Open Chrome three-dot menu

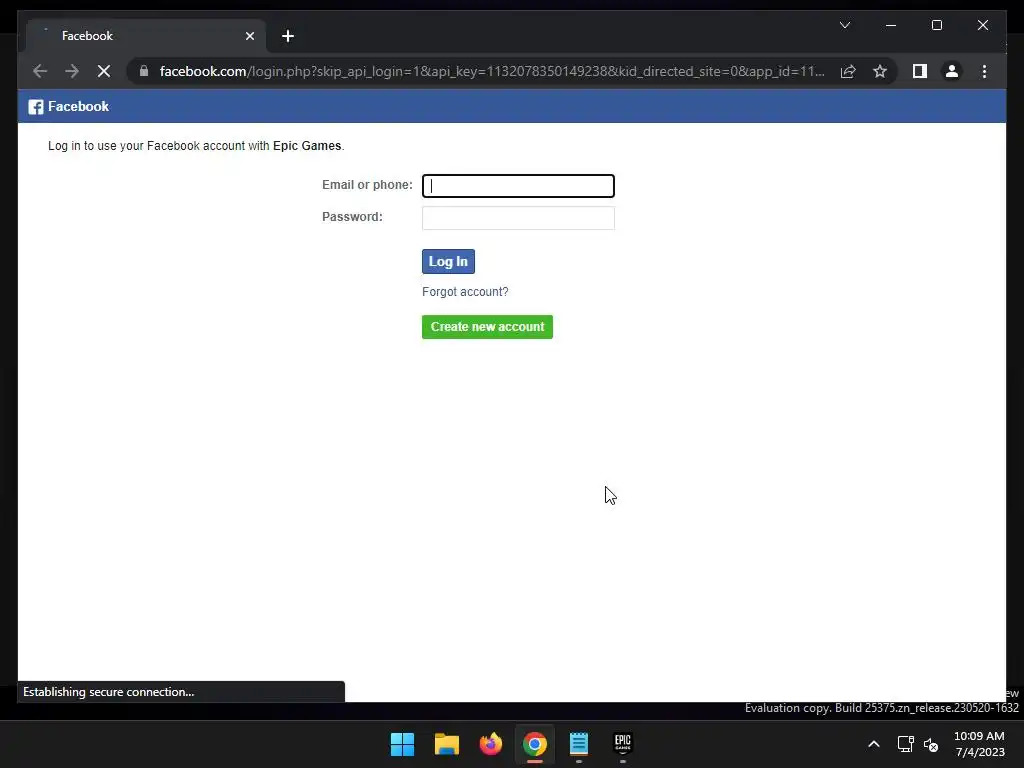tap(984, 71)
